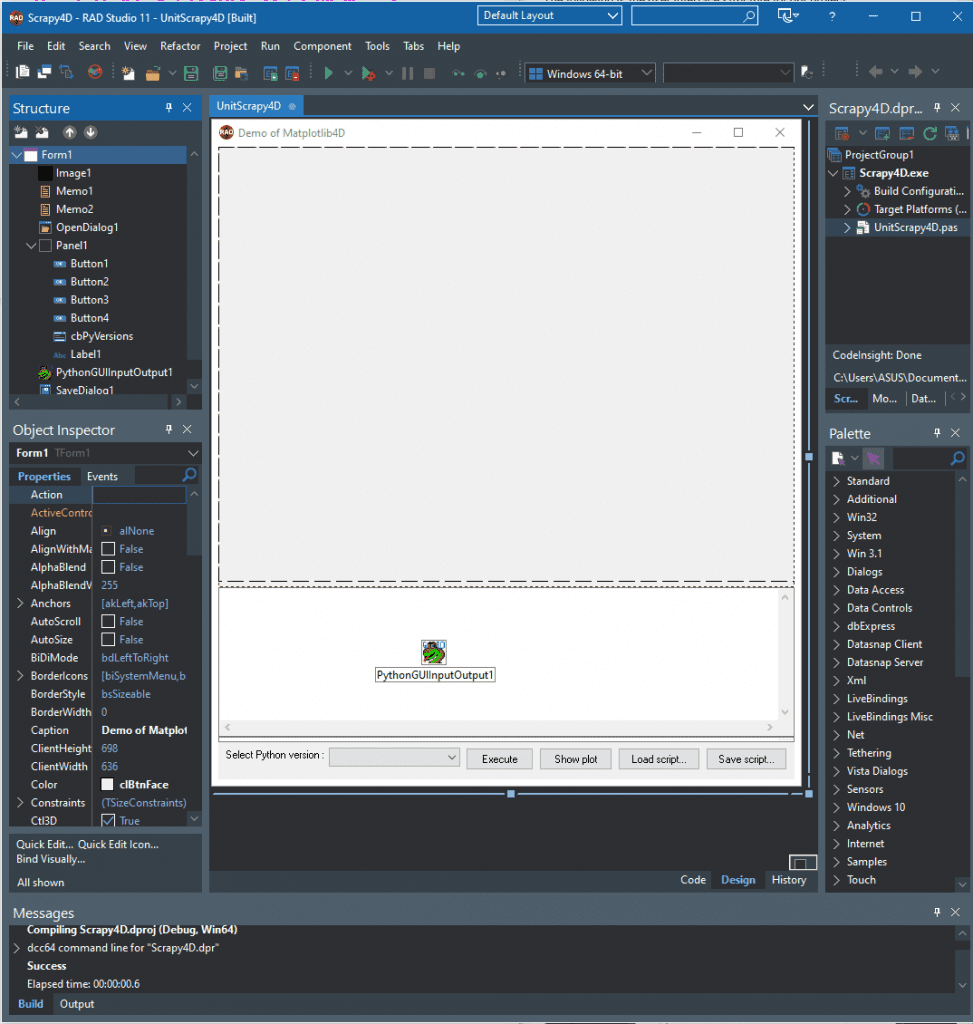This screenshot has width=973, height=1024.
Task: Select OpenDialog1 in the Structure tree
Action: tap(86, 227)
